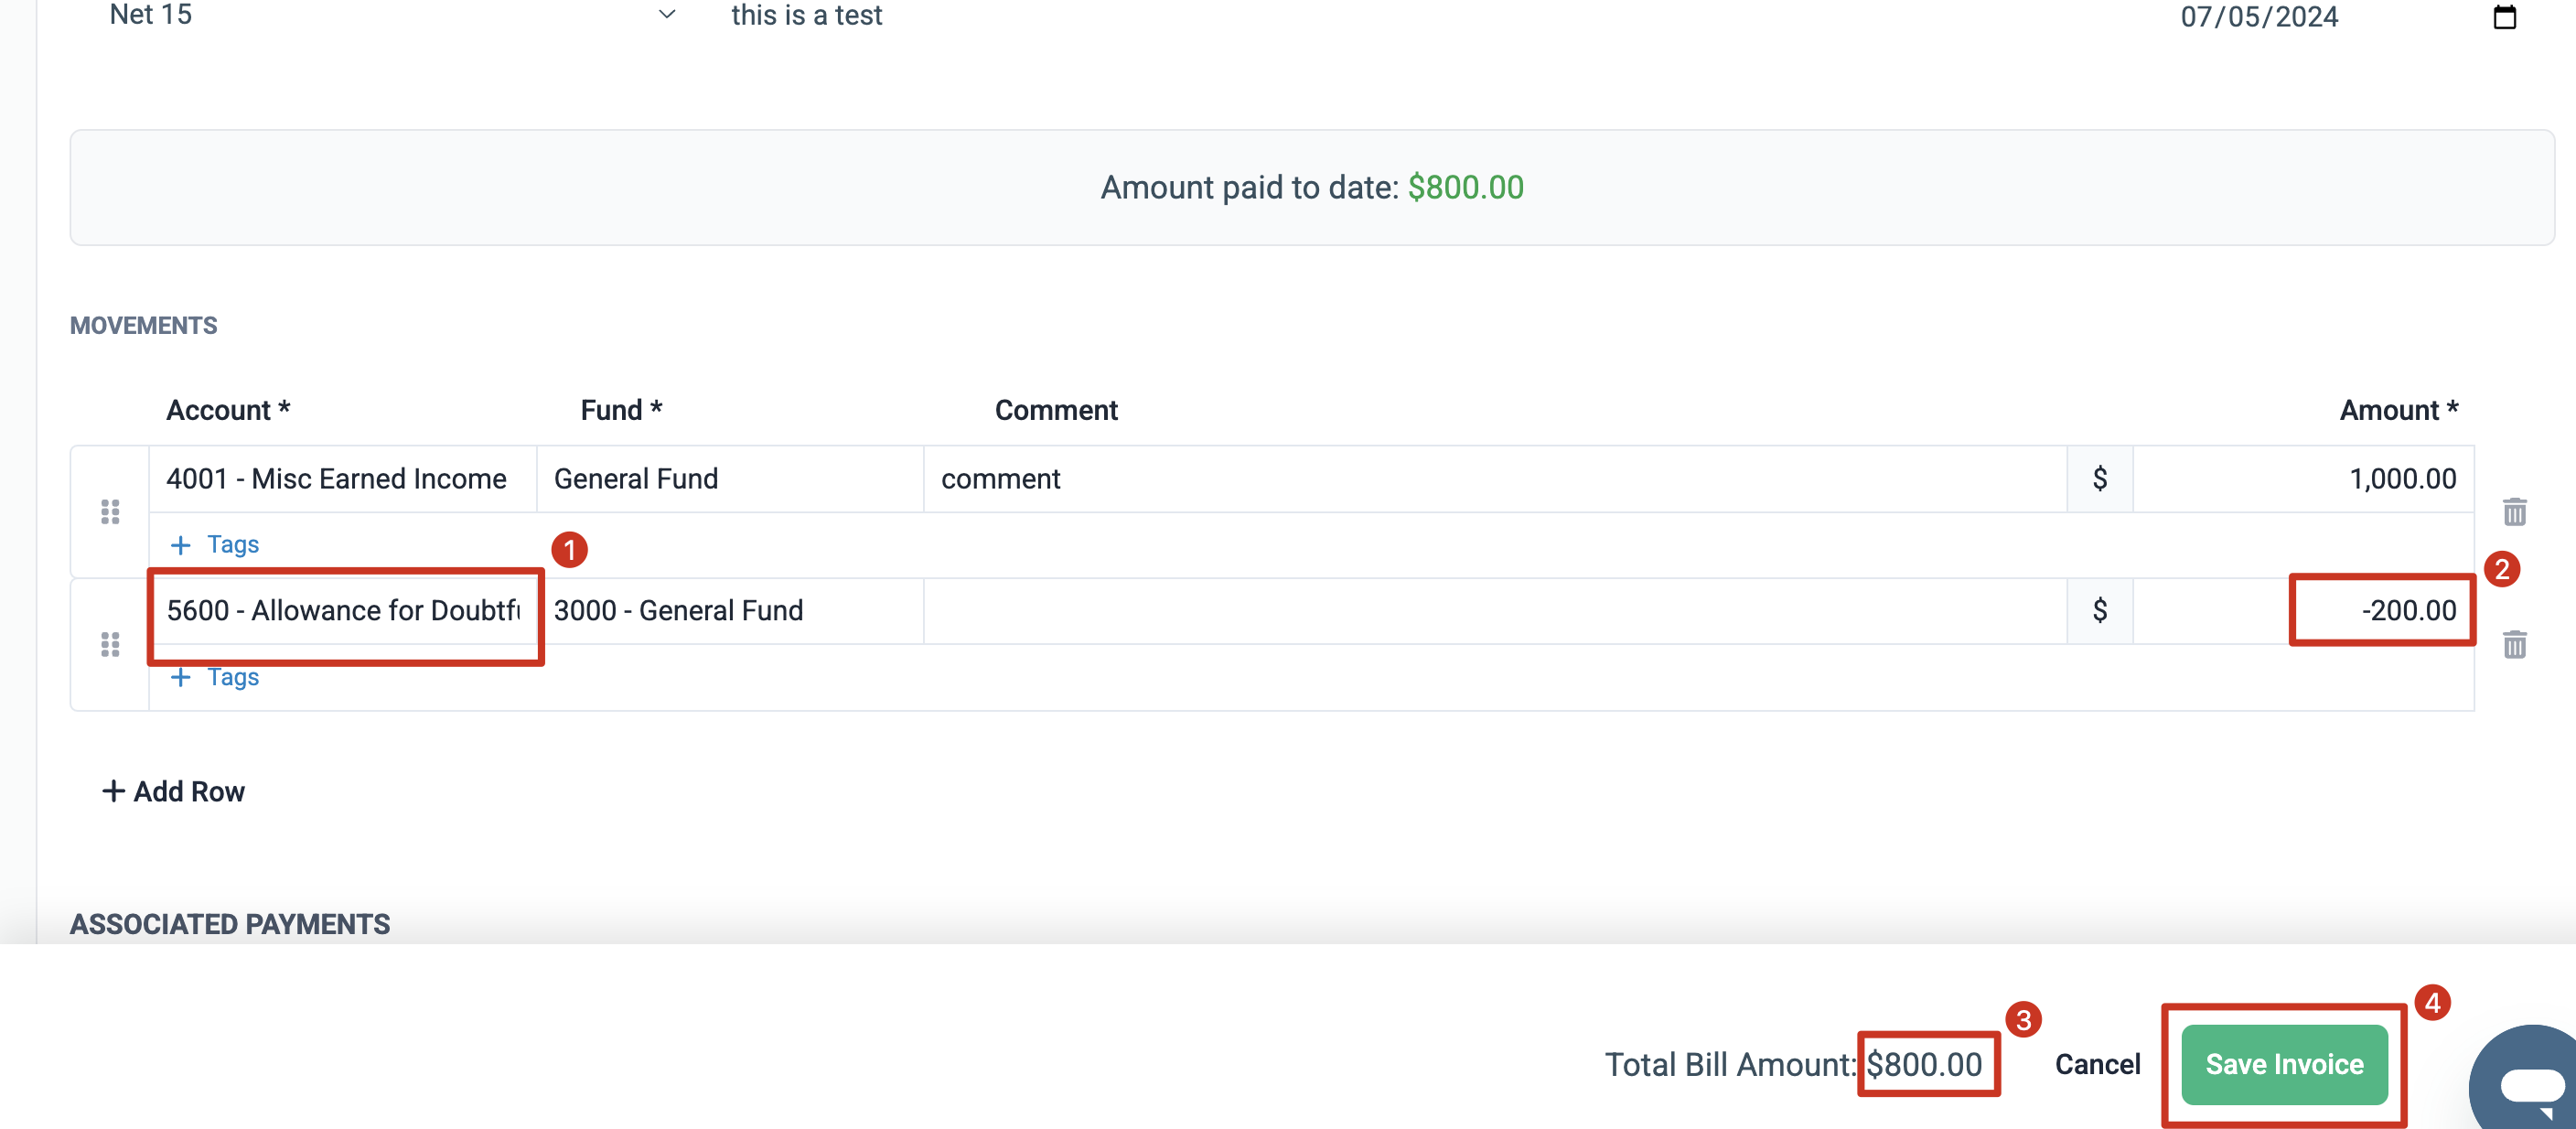2576x1129 pixels.
Task: Expand the Net 15 terms dropdown
Action: pos(667,15)
